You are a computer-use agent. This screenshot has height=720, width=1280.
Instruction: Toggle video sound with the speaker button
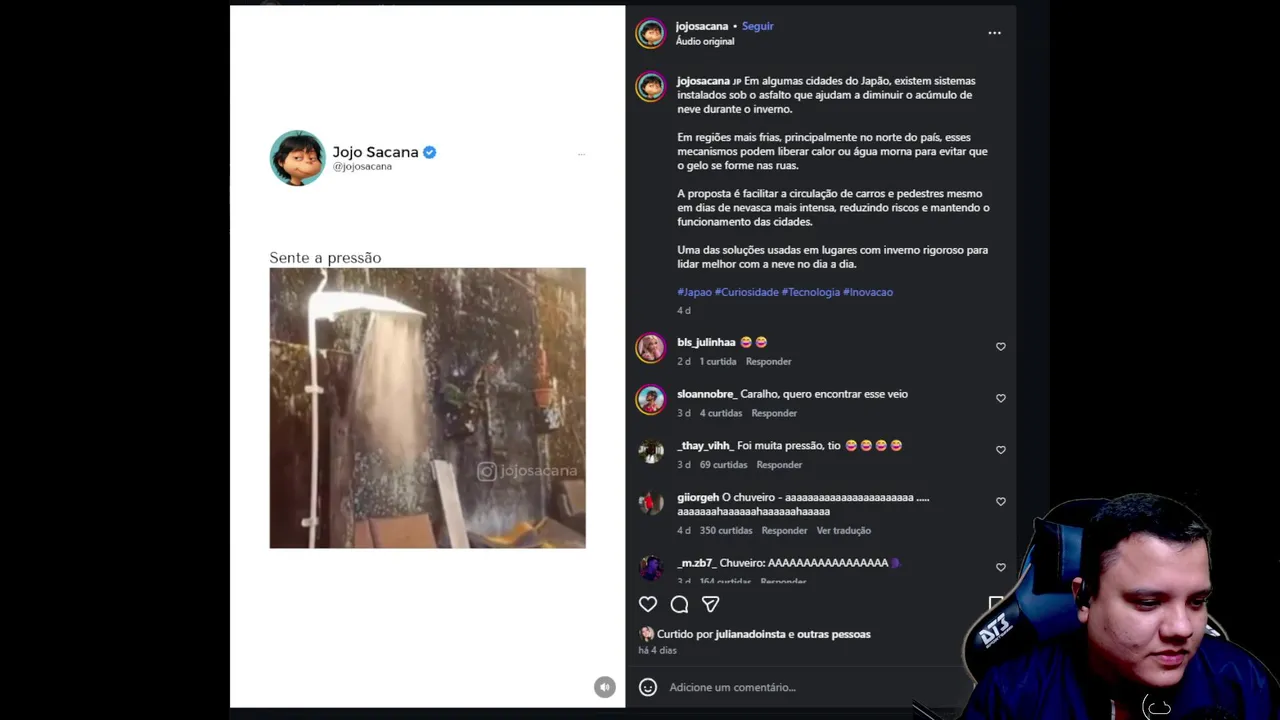tap(605, 687)
